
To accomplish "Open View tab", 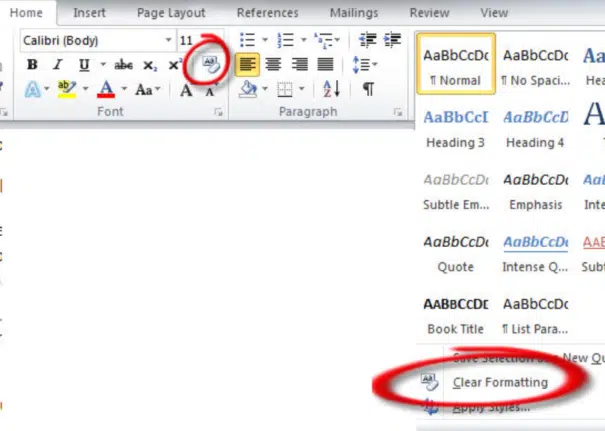I will point(494,13).
